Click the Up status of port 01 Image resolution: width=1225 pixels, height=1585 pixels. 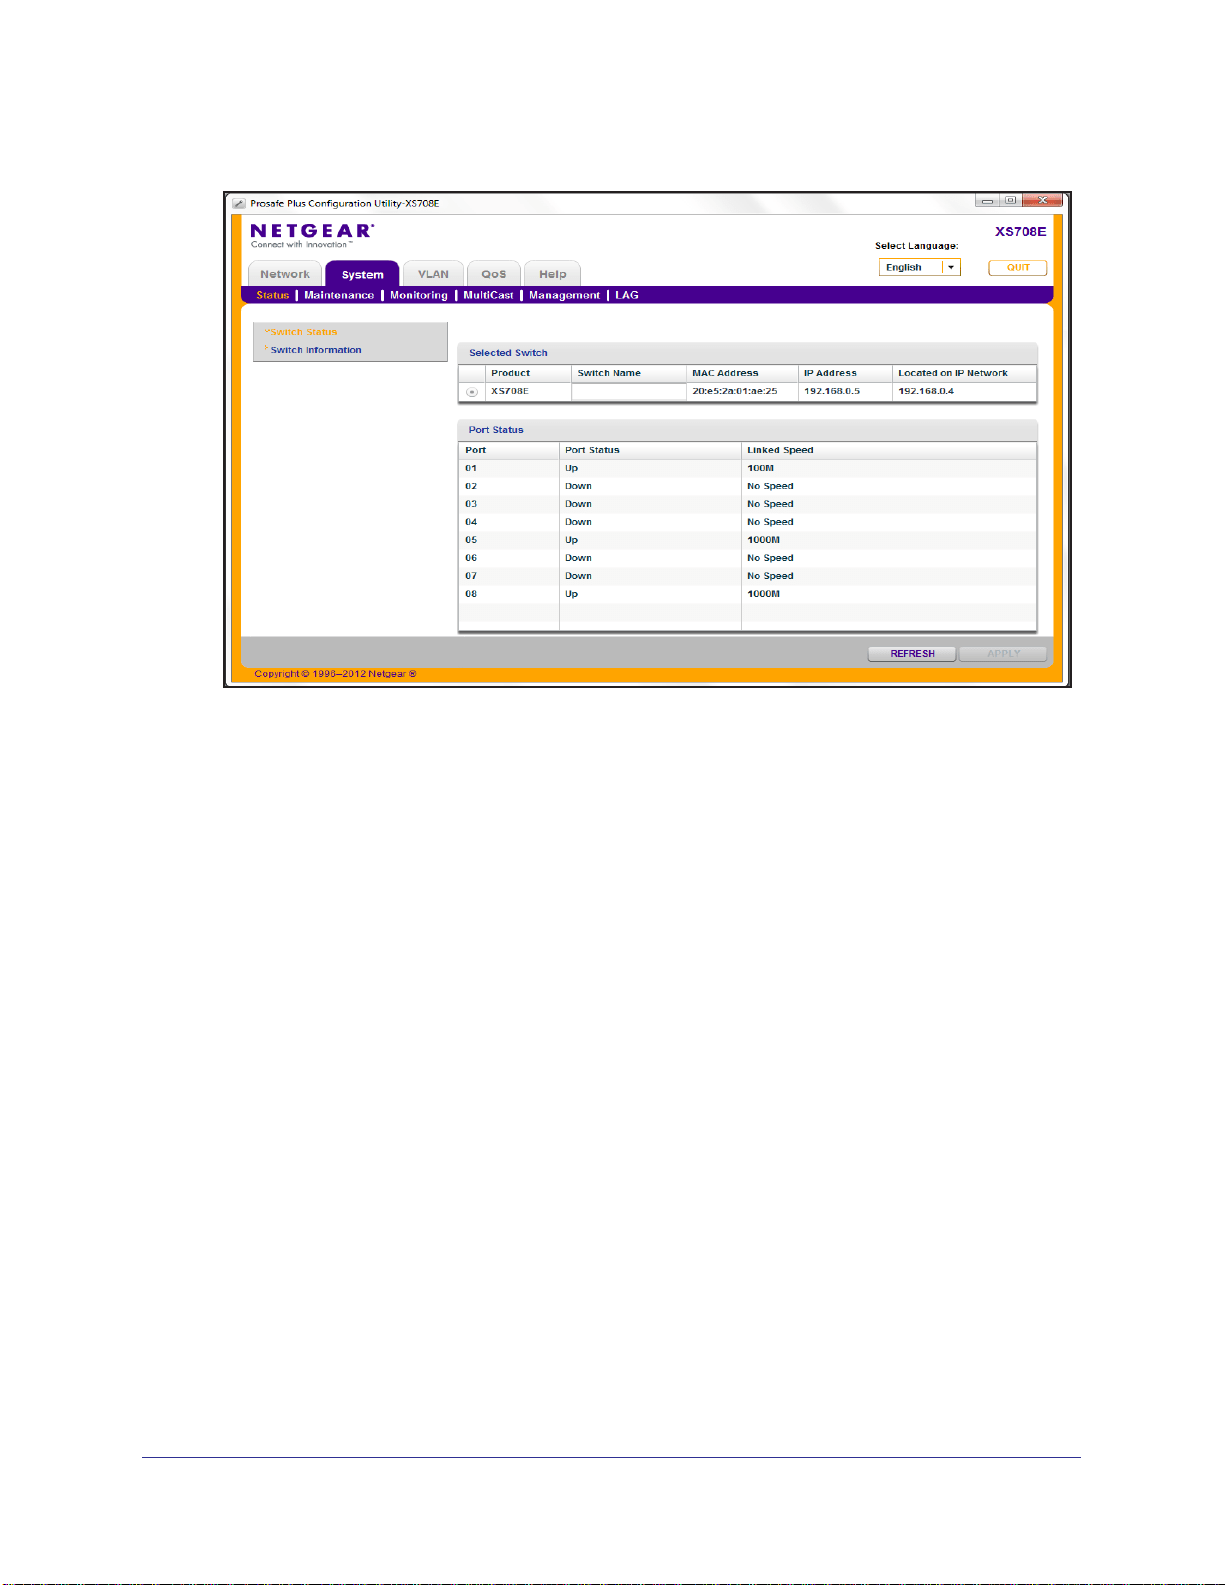click(571, 468)
